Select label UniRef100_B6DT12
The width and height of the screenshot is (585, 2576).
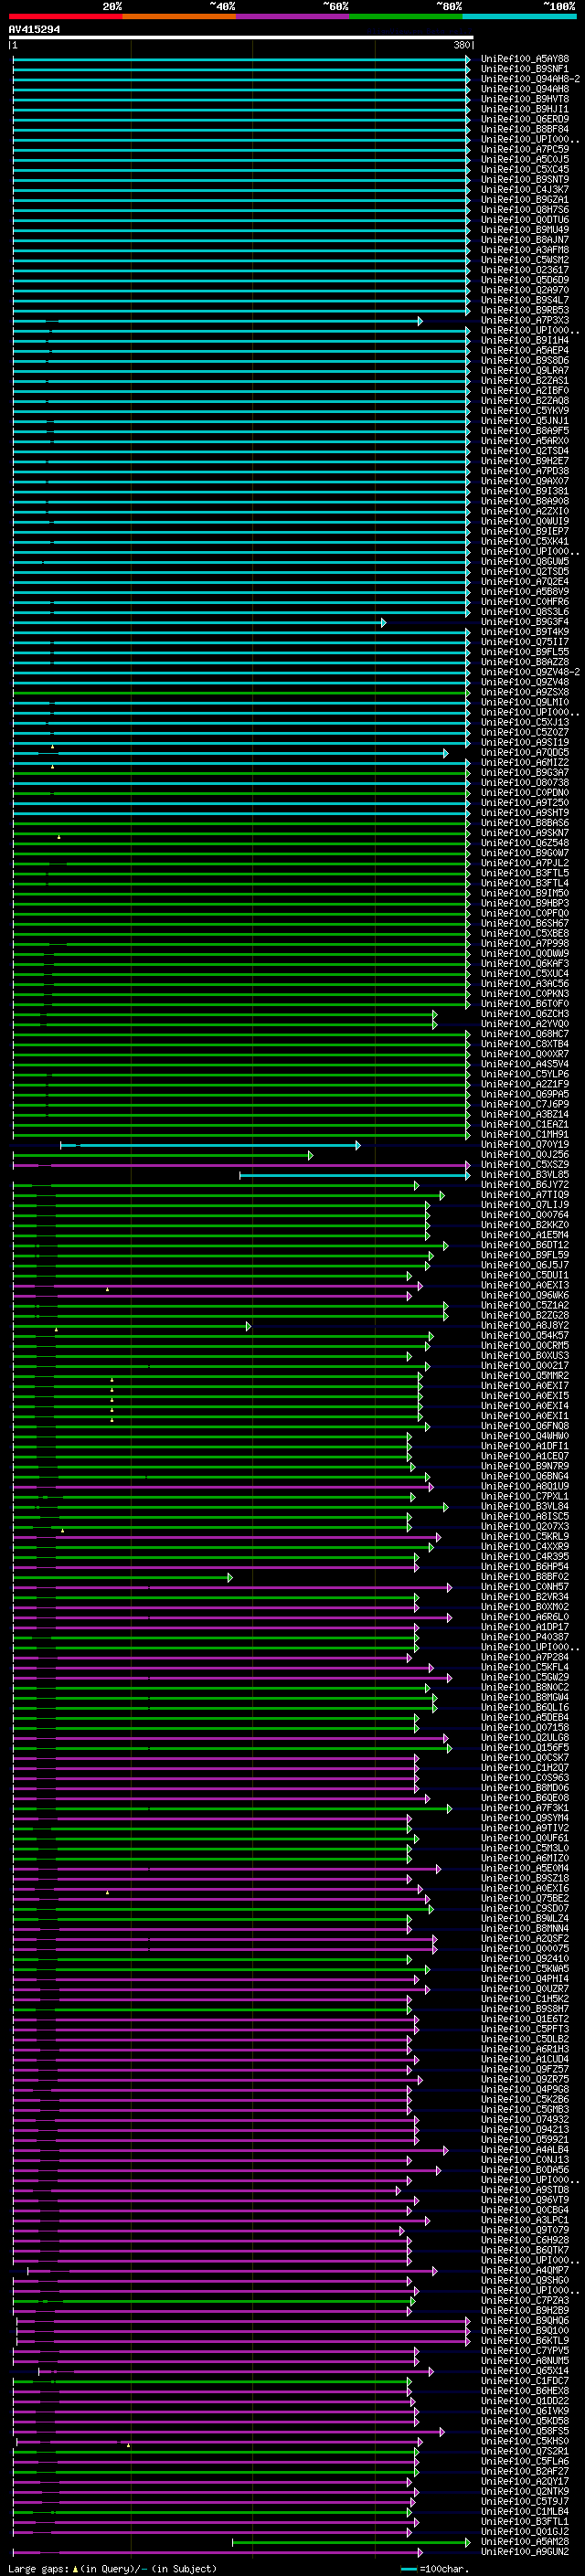(525, 1245)
